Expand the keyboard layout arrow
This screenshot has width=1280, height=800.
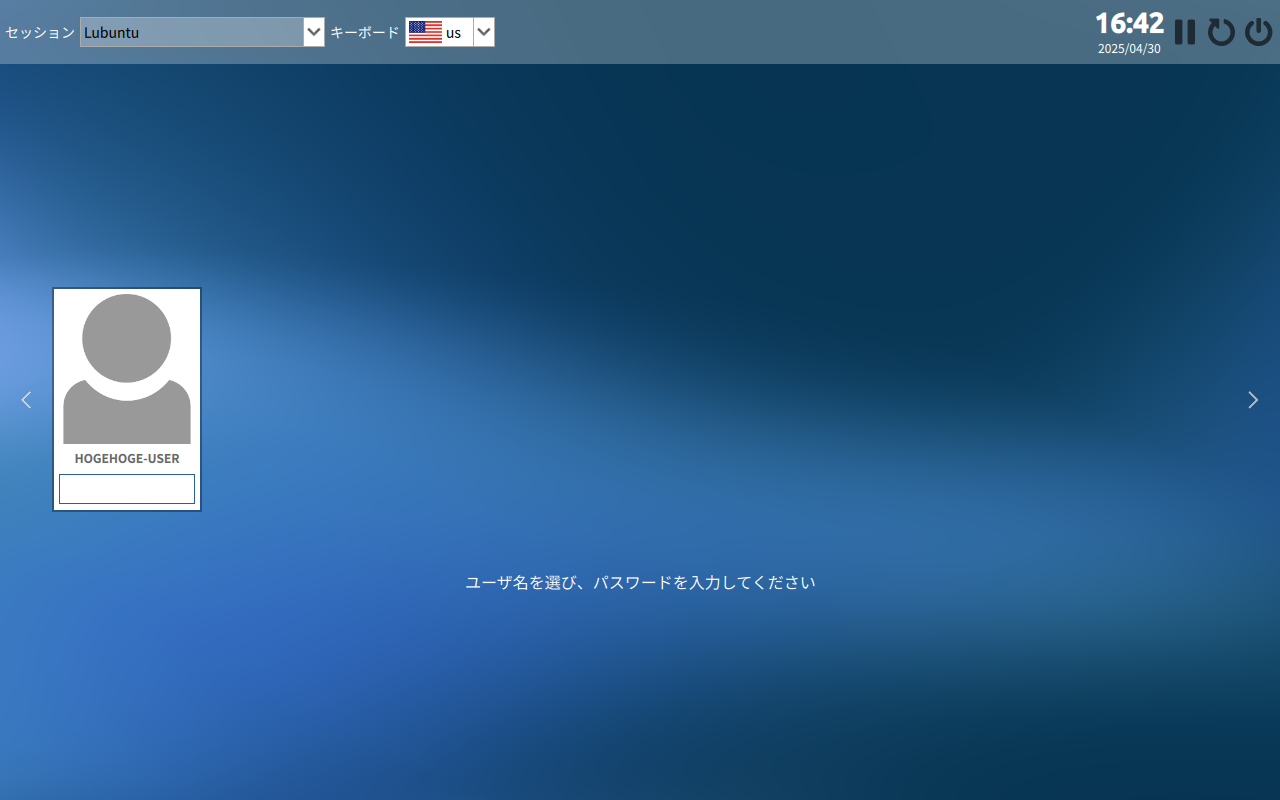pos(484,32)
